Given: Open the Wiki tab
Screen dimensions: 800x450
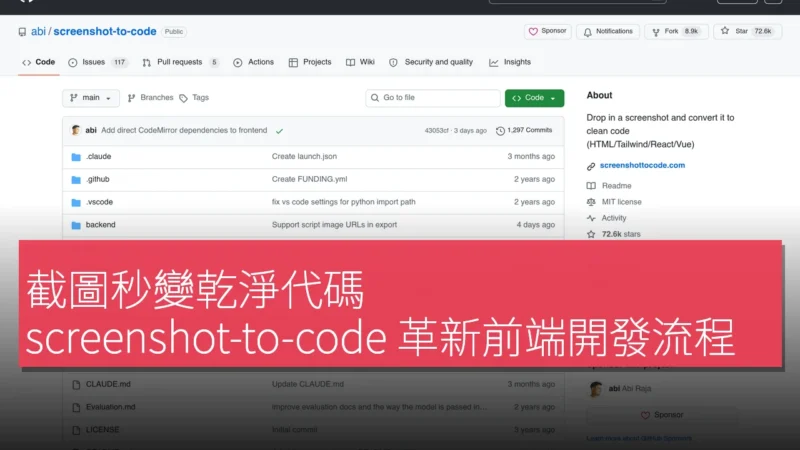Looking at the screenshot, I should [x=360, y=62].
